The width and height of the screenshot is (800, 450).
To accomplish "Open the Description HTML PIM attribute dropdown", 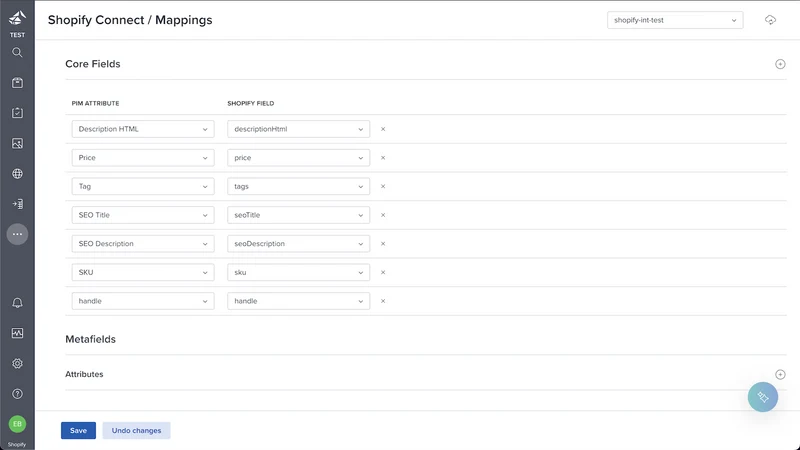I will [x=143, y=129].
